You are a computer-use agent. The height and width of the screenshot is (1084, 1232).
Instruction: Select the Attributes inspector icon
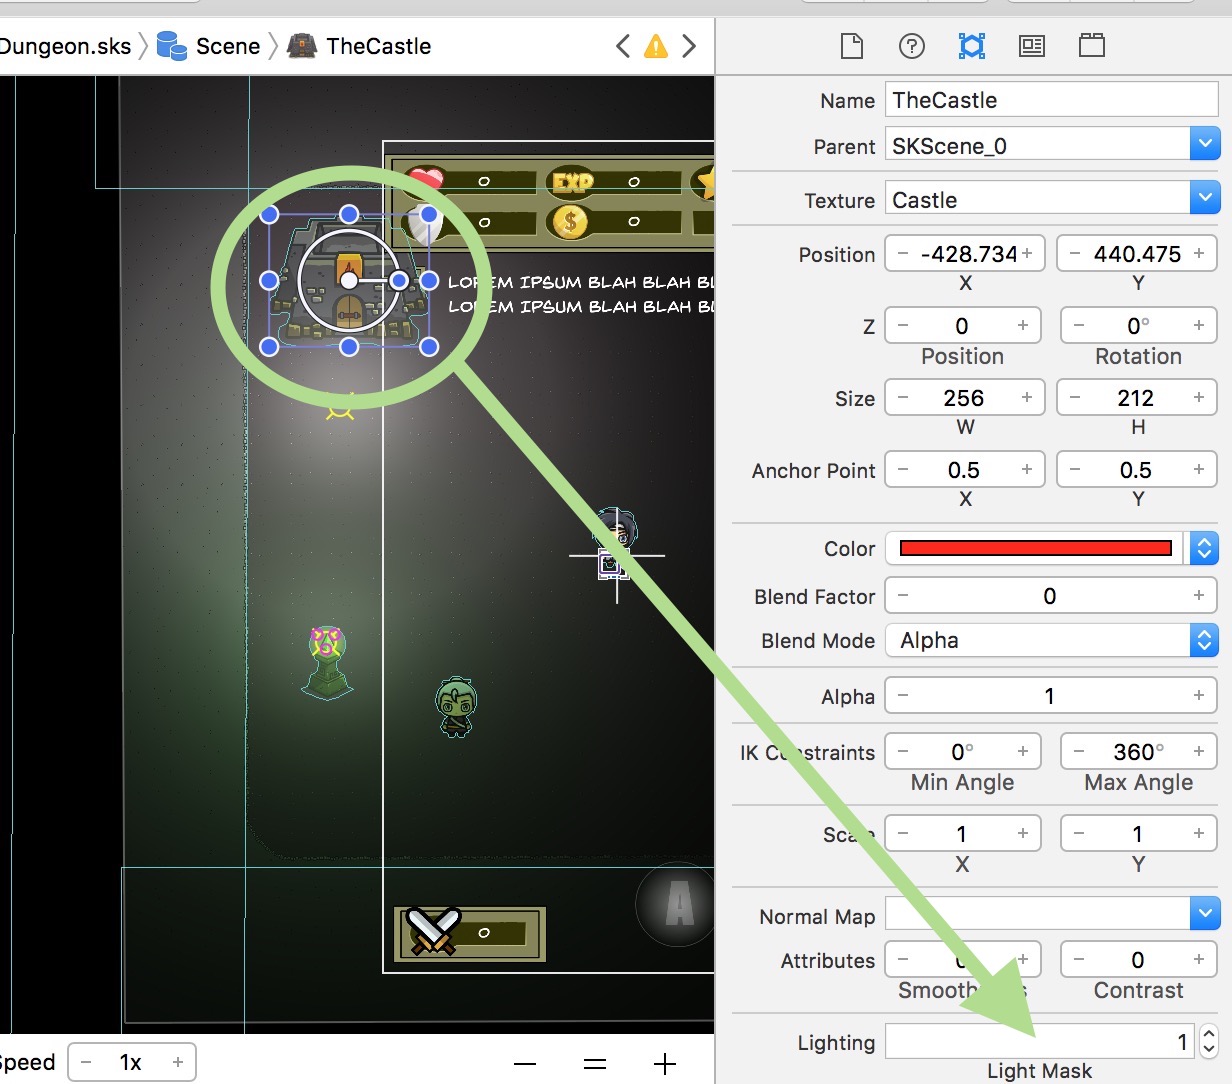point(972,46)
